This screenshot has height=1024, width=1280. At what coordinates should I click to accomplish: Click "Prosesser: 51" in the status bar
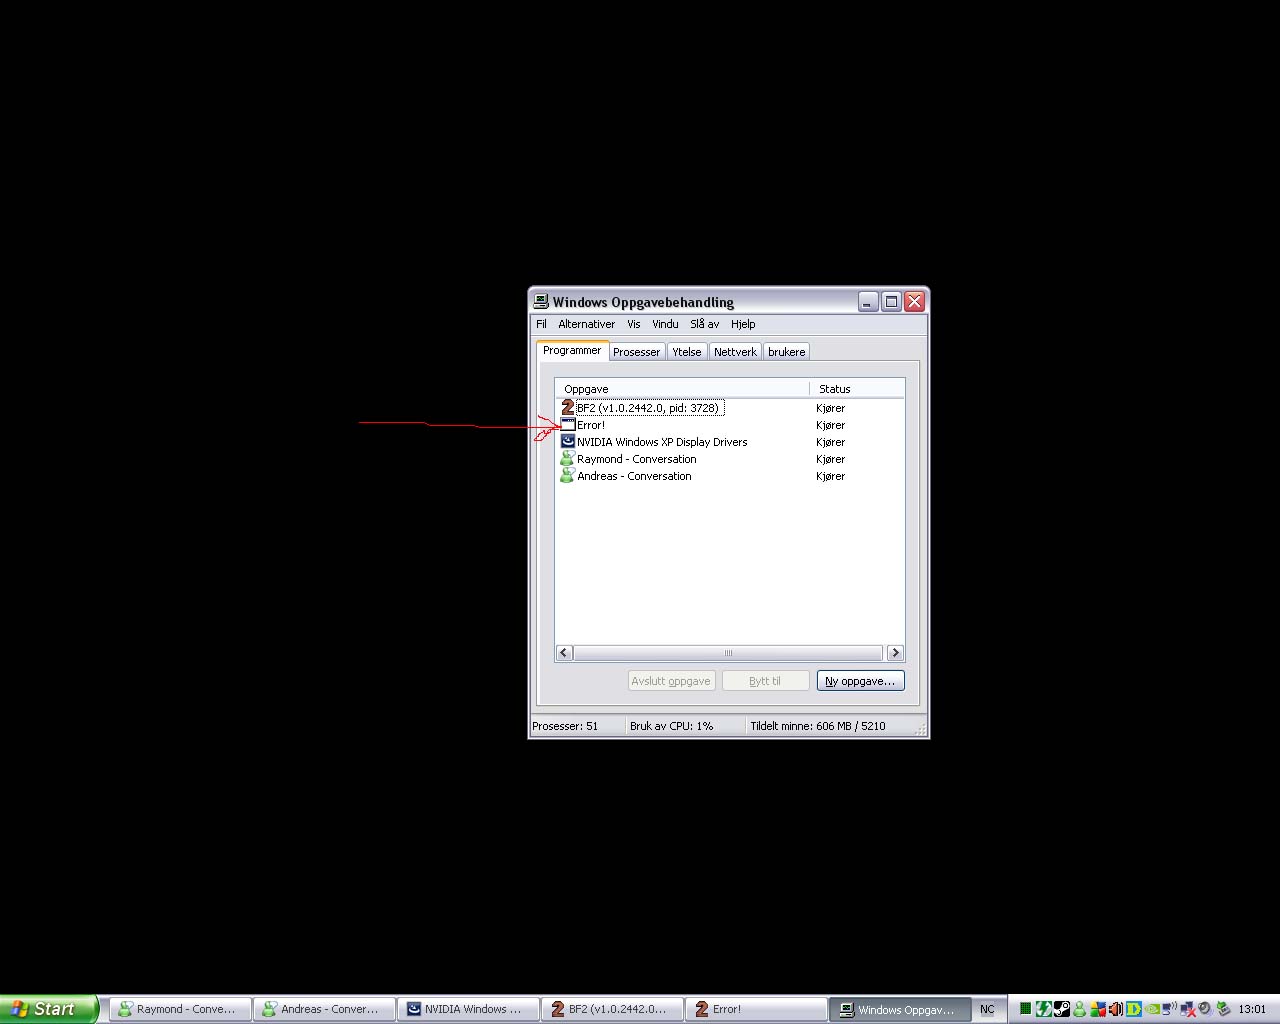pyautogui.click(x=565, y=726)
